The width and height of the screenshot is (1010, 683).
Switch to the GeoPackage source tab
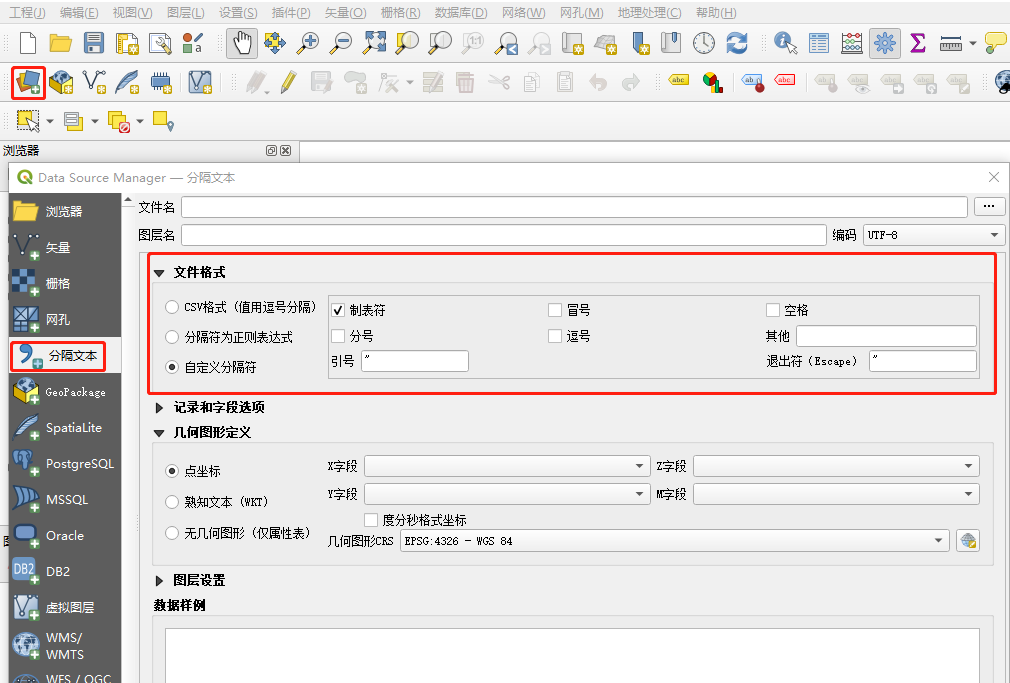coord(66,392)
